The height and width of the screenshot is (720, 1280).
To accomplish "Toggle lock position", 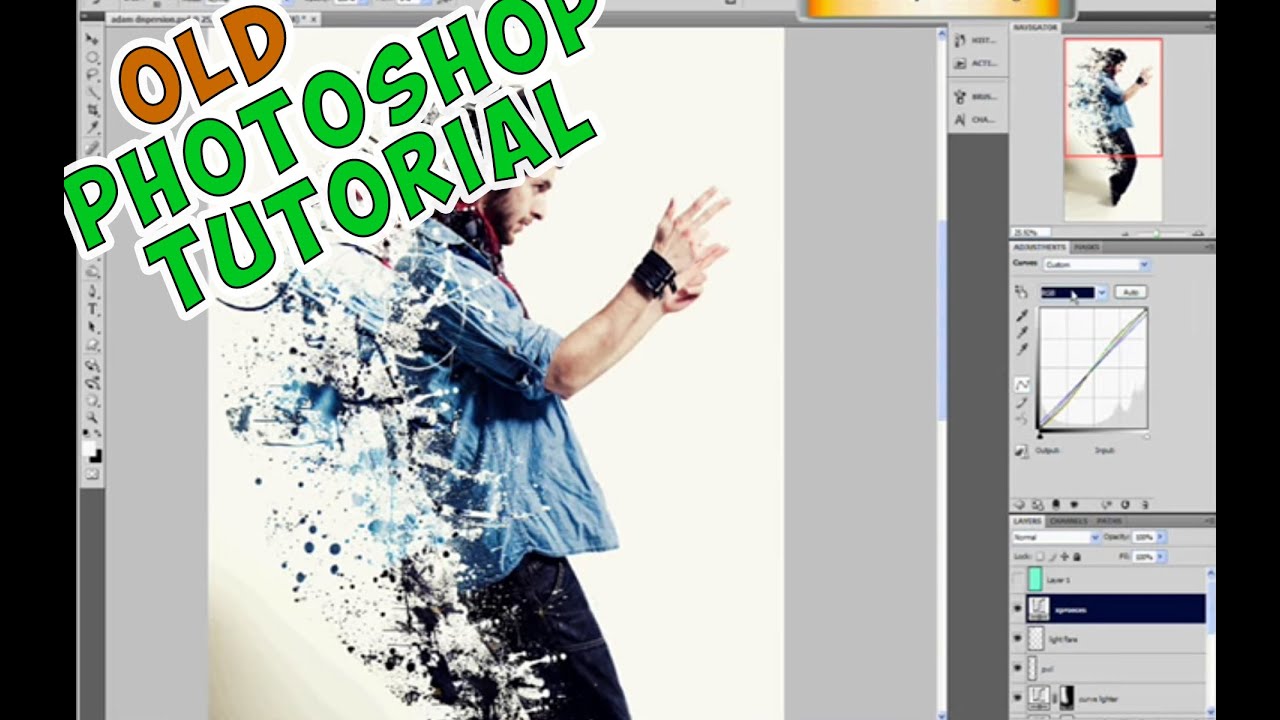I will click(x=1065, y=556).
